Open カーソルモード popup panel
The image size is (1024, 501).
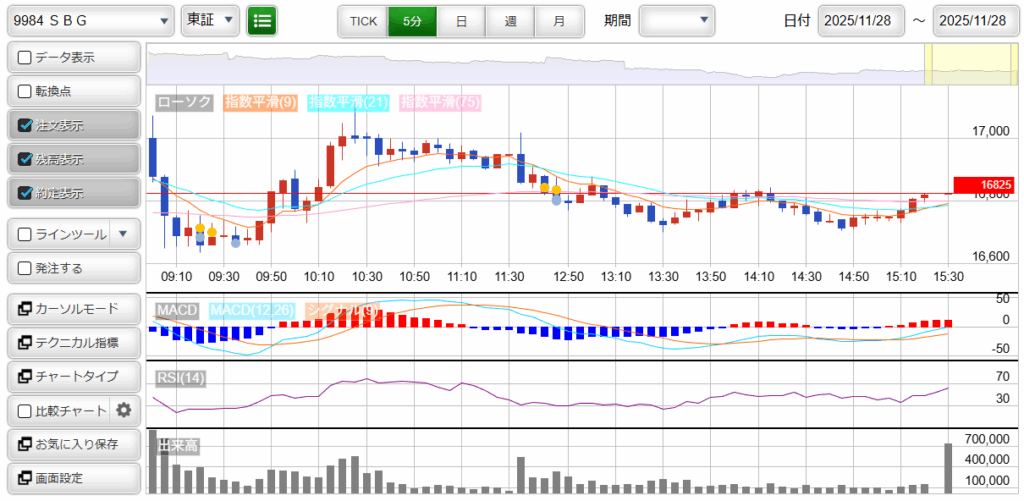[x=73, y=308]
